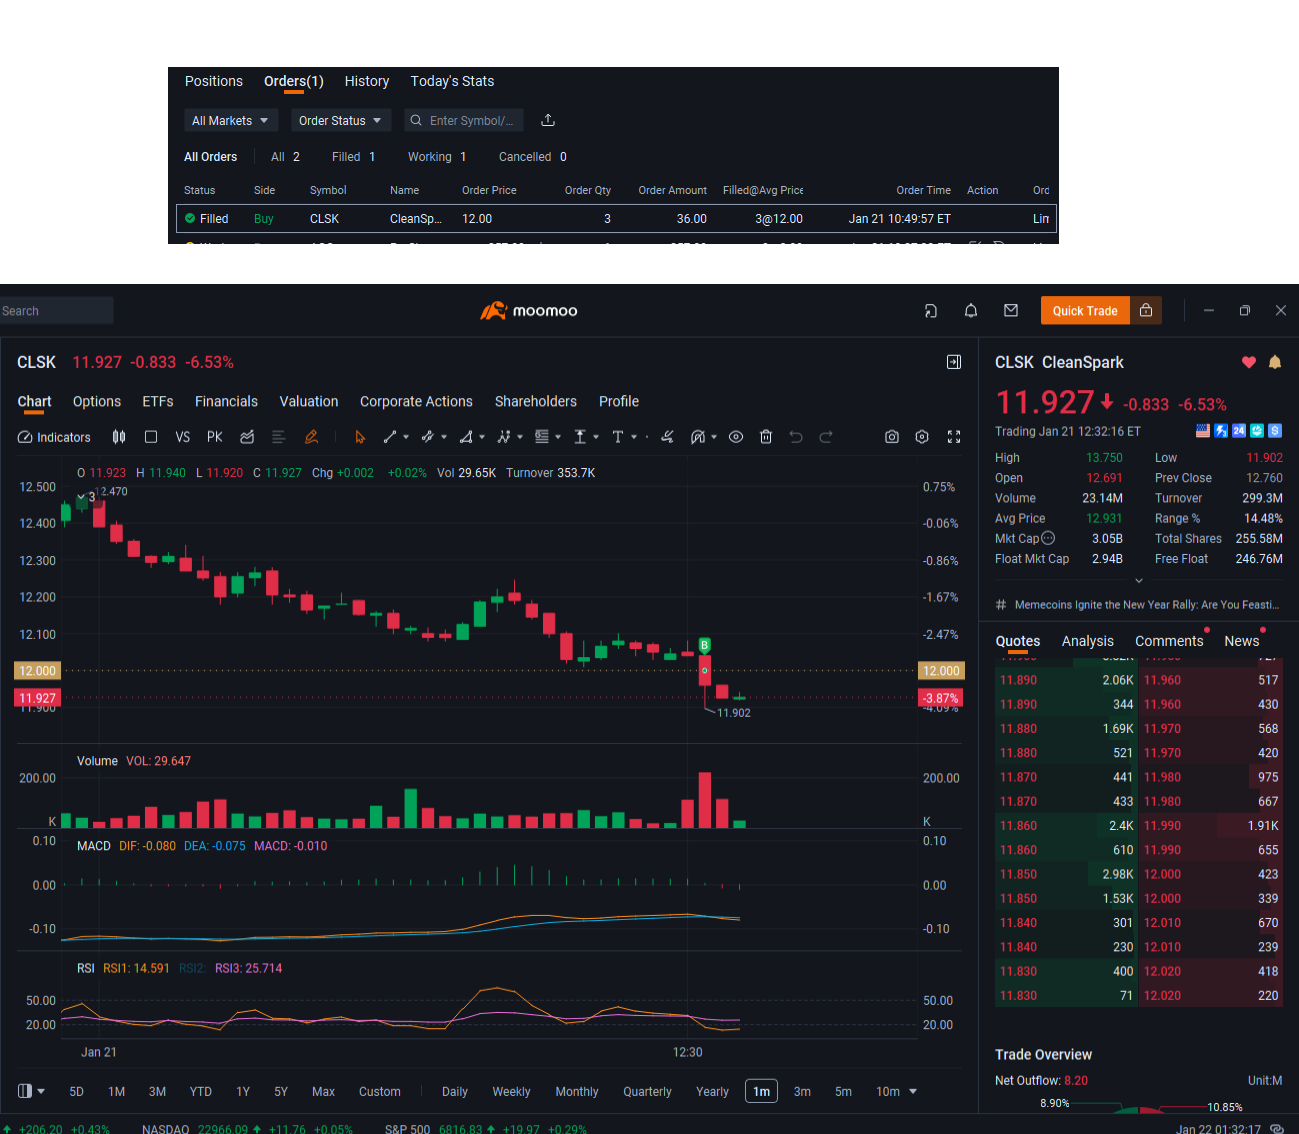Select the text annotation tool
This screenshot has height=1134, width=1299.
point(618,437)
